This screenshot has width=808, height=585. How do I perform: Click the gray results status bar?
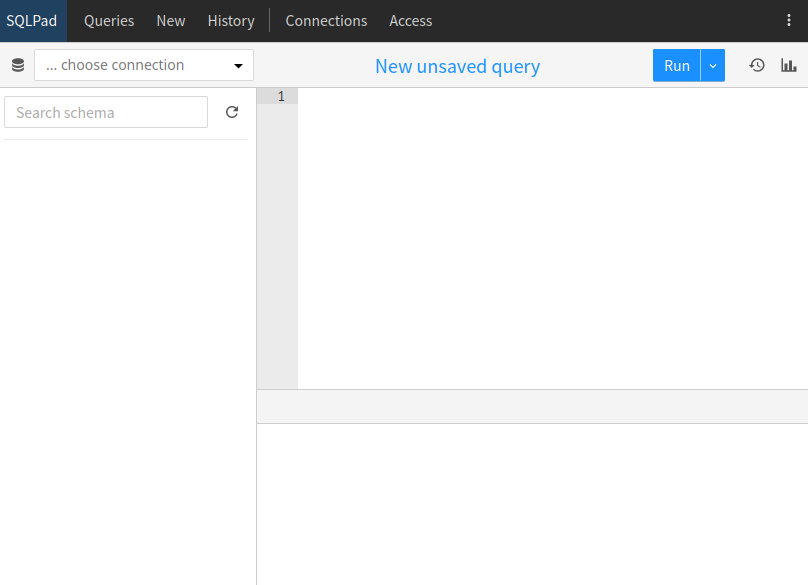coord(532,407)
